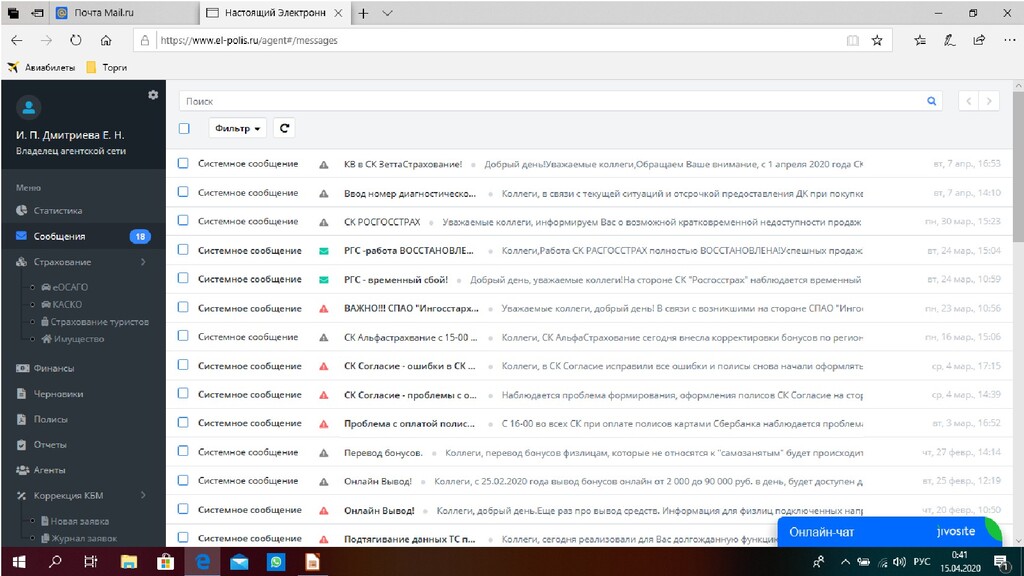Expand the Коррекция КБМ menu chevron
Viewport: 1024px width, 576px height.
tap(143, 495)
